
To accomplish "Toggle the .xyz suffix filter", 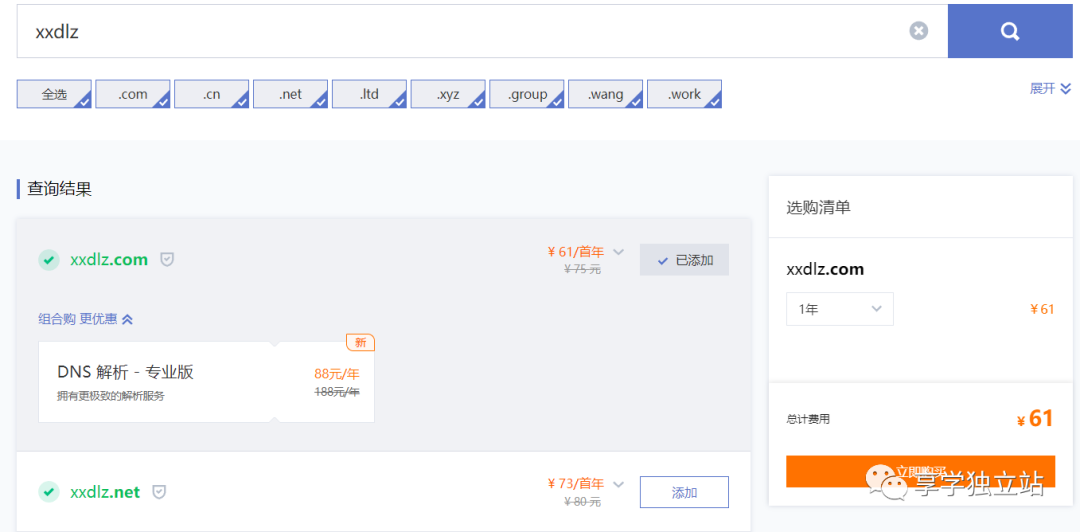I will pos(448,94).
